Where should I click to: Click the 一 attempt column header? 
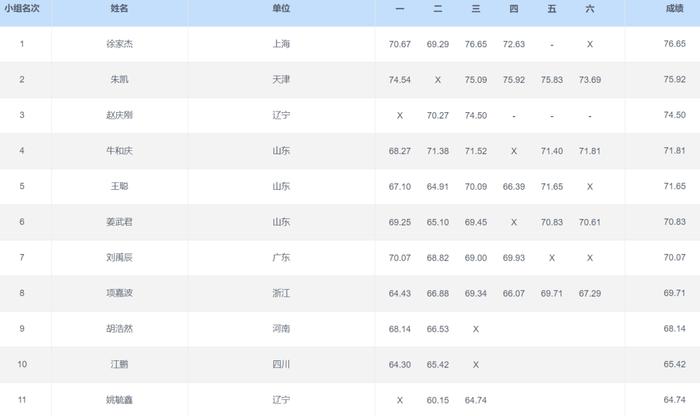pyautogui.click(x=400, y=8)
